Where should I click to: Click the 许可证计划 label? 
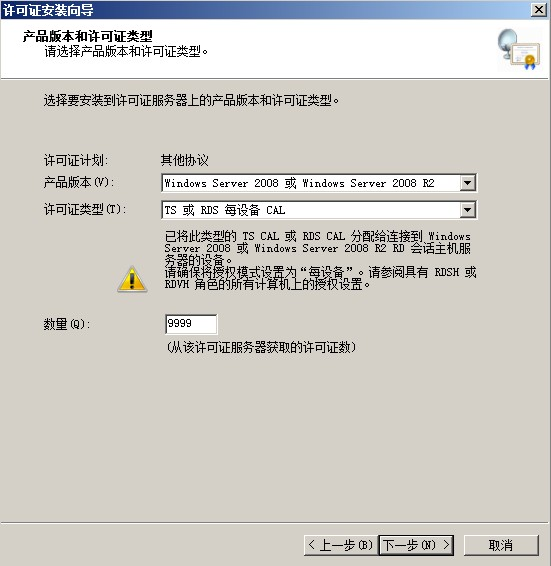(76, 160)
